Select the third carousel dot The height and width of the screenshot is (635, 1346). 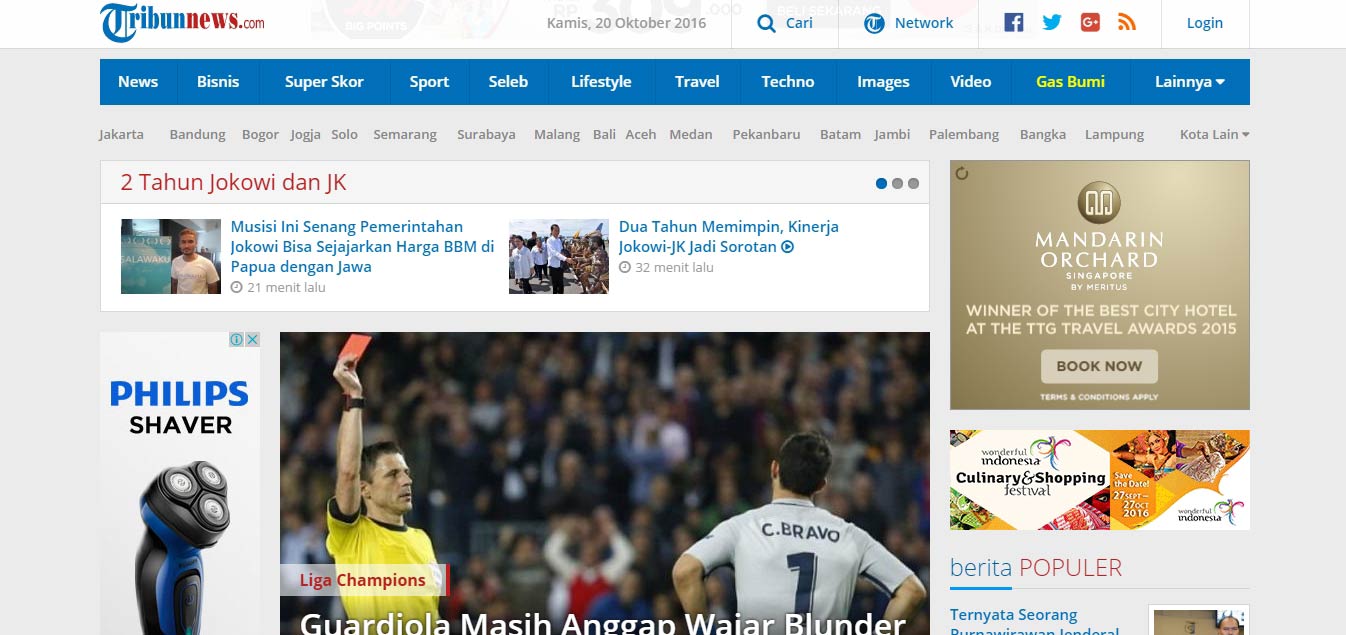point(913,183)
